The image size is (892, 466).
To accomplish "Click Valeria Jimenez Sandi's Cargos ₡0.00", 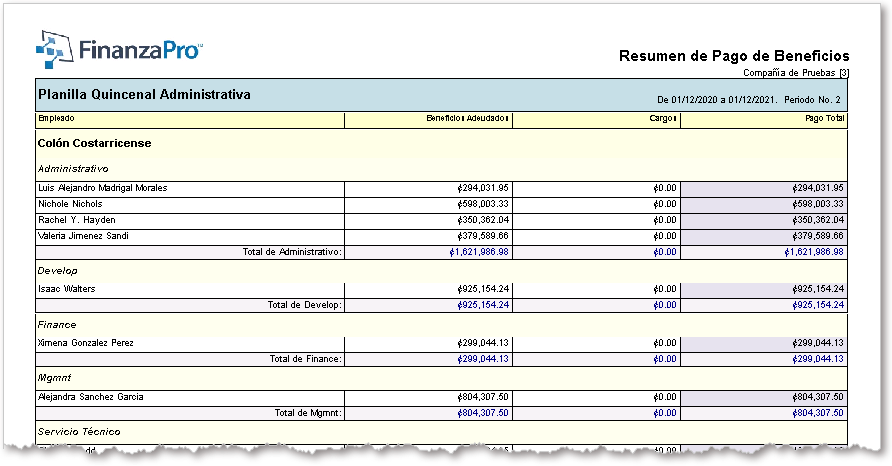I will (x=665, y=236).
